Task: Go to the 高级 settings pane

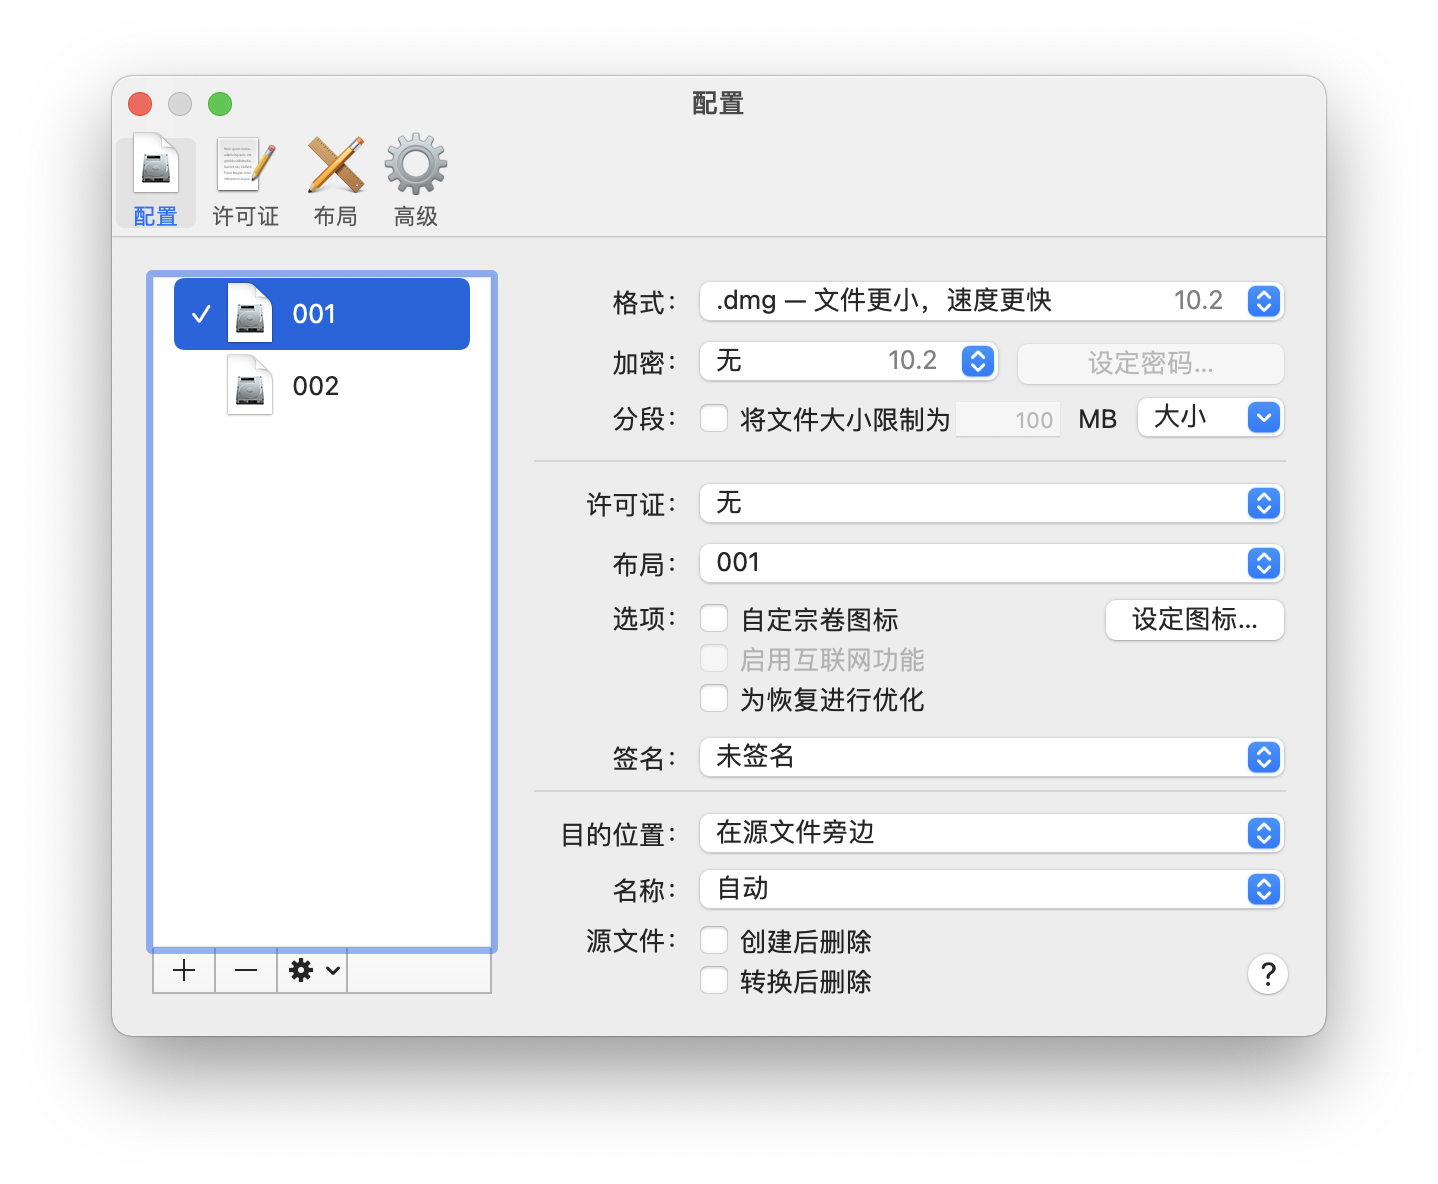Action: 416,182
